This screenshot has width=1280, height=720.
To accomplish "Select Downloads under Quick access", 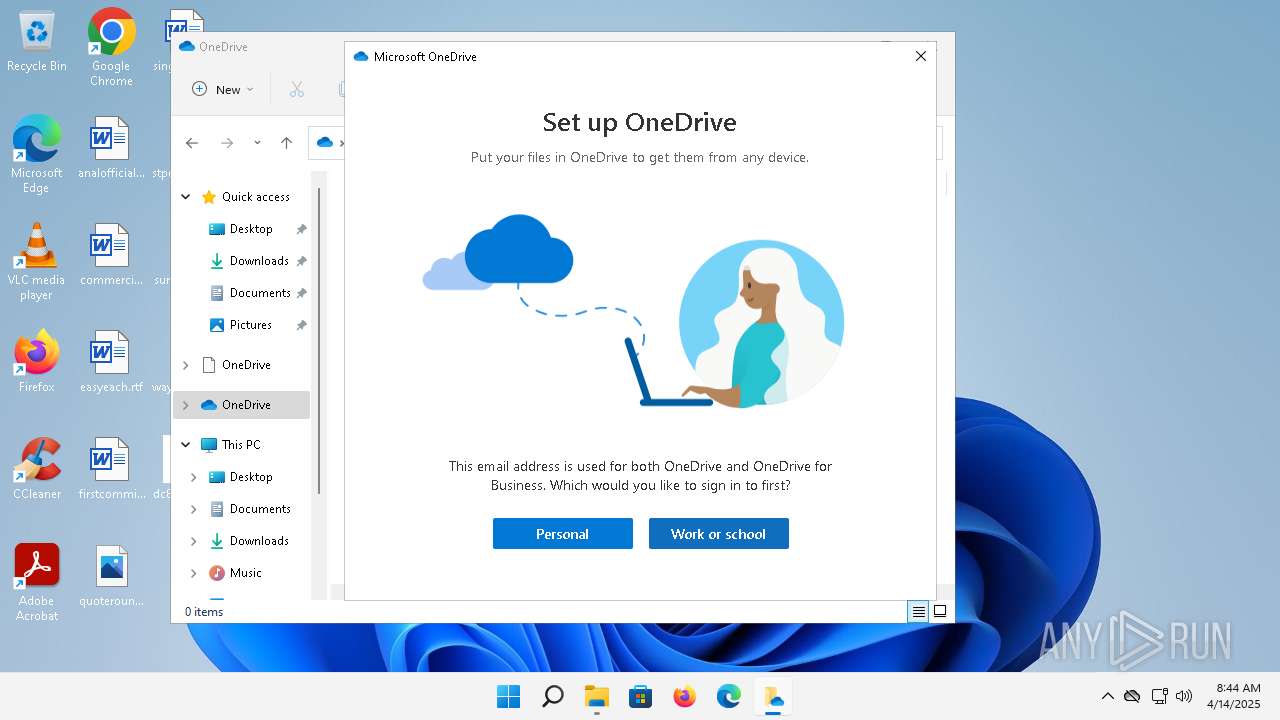I will 258,261.
